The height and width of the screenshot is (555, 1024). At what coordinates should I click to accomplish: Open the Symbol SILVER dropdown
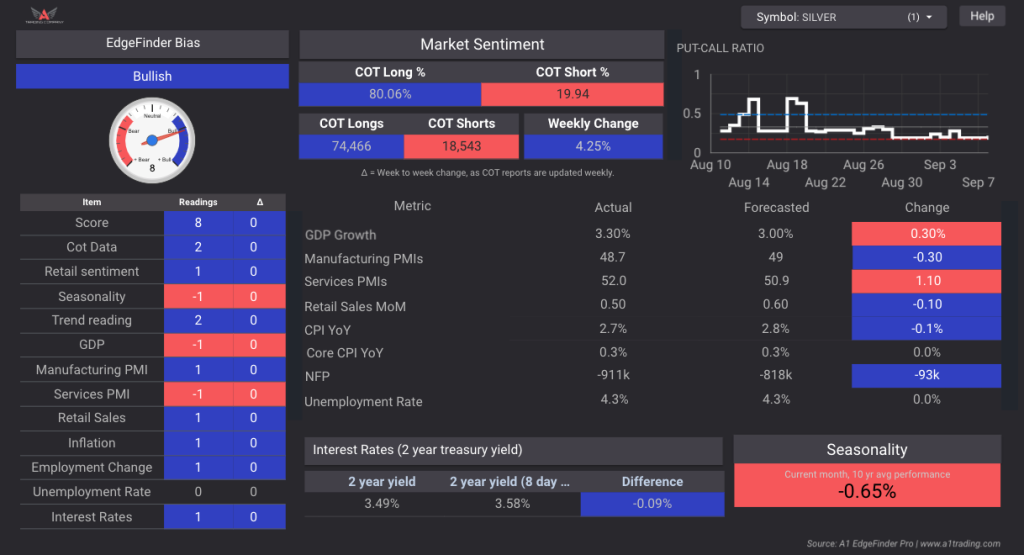(x=842, y=17)
